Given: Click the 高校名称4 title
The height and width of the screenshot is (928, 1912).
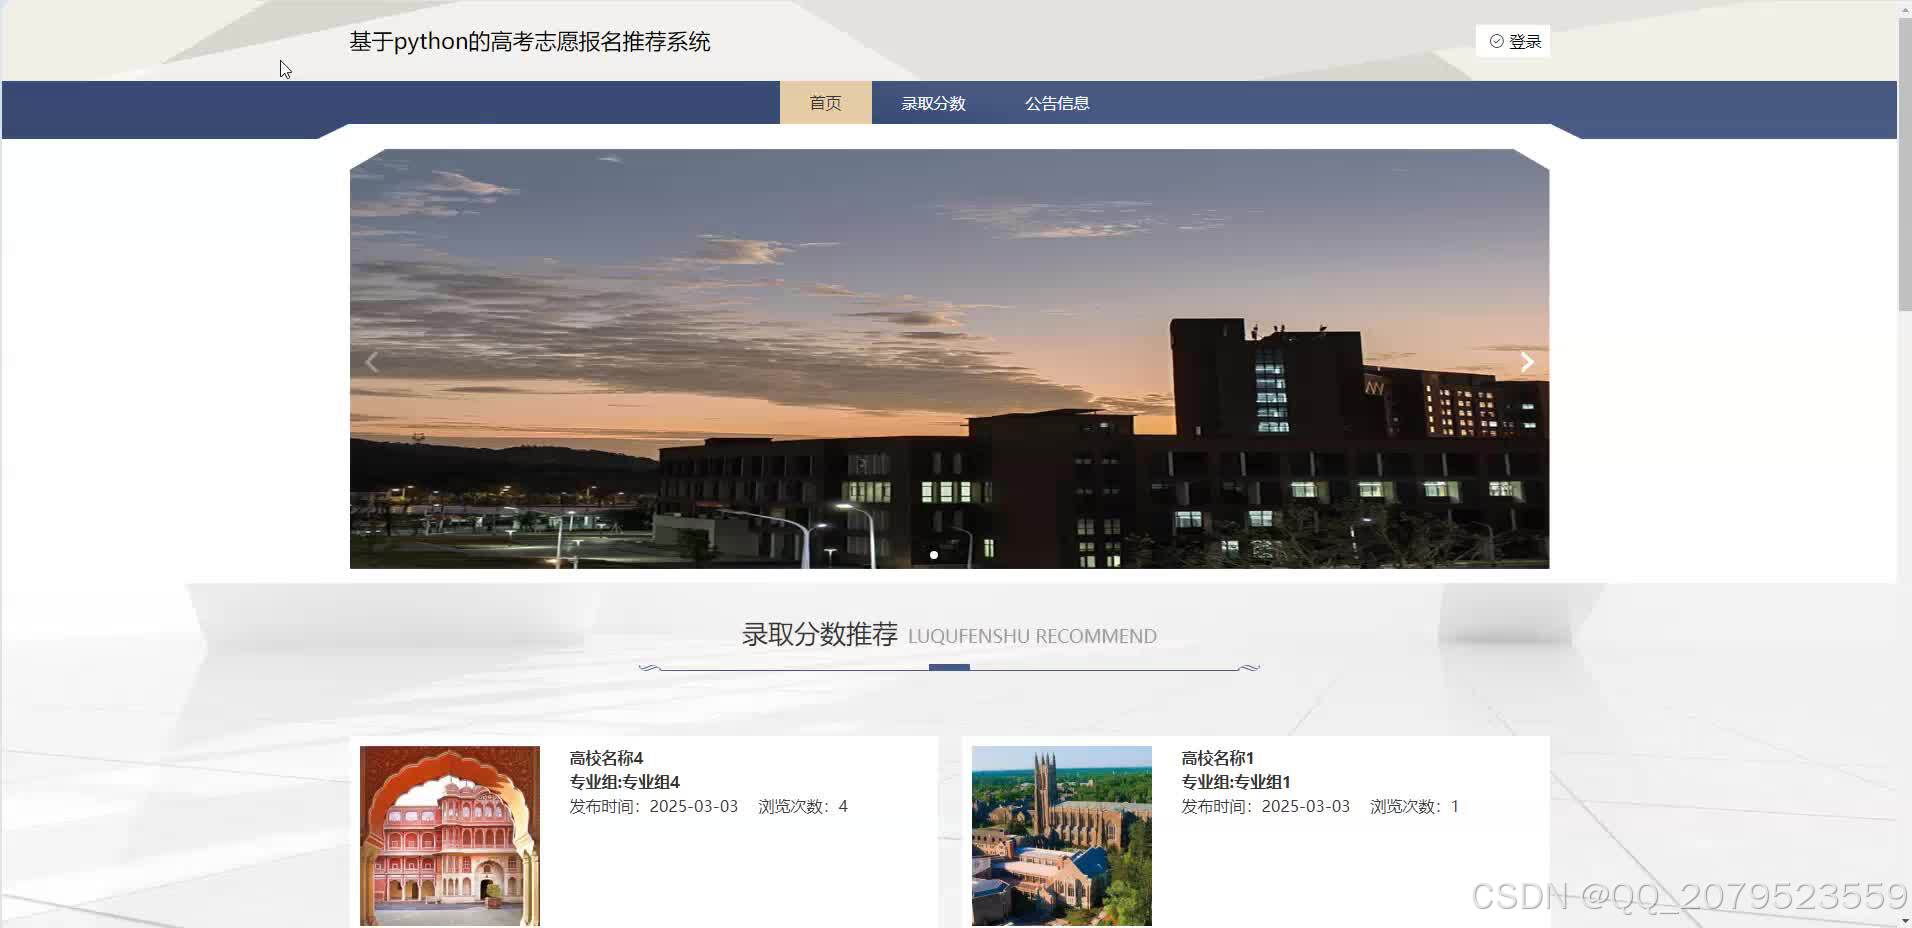Looking at the screenshot, I should 606,758.
